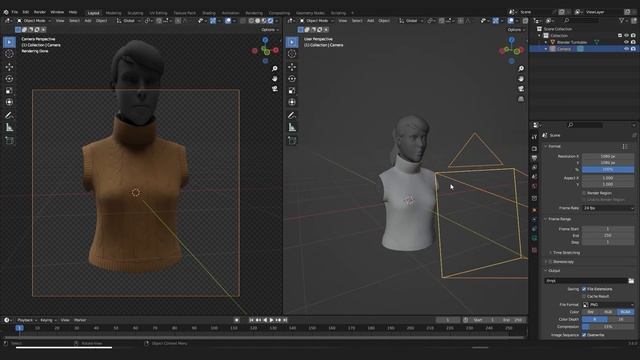Screen dimensions: 640x360
Task: Open the Frame Rate dropdown
Action: [x=608, y=208]
